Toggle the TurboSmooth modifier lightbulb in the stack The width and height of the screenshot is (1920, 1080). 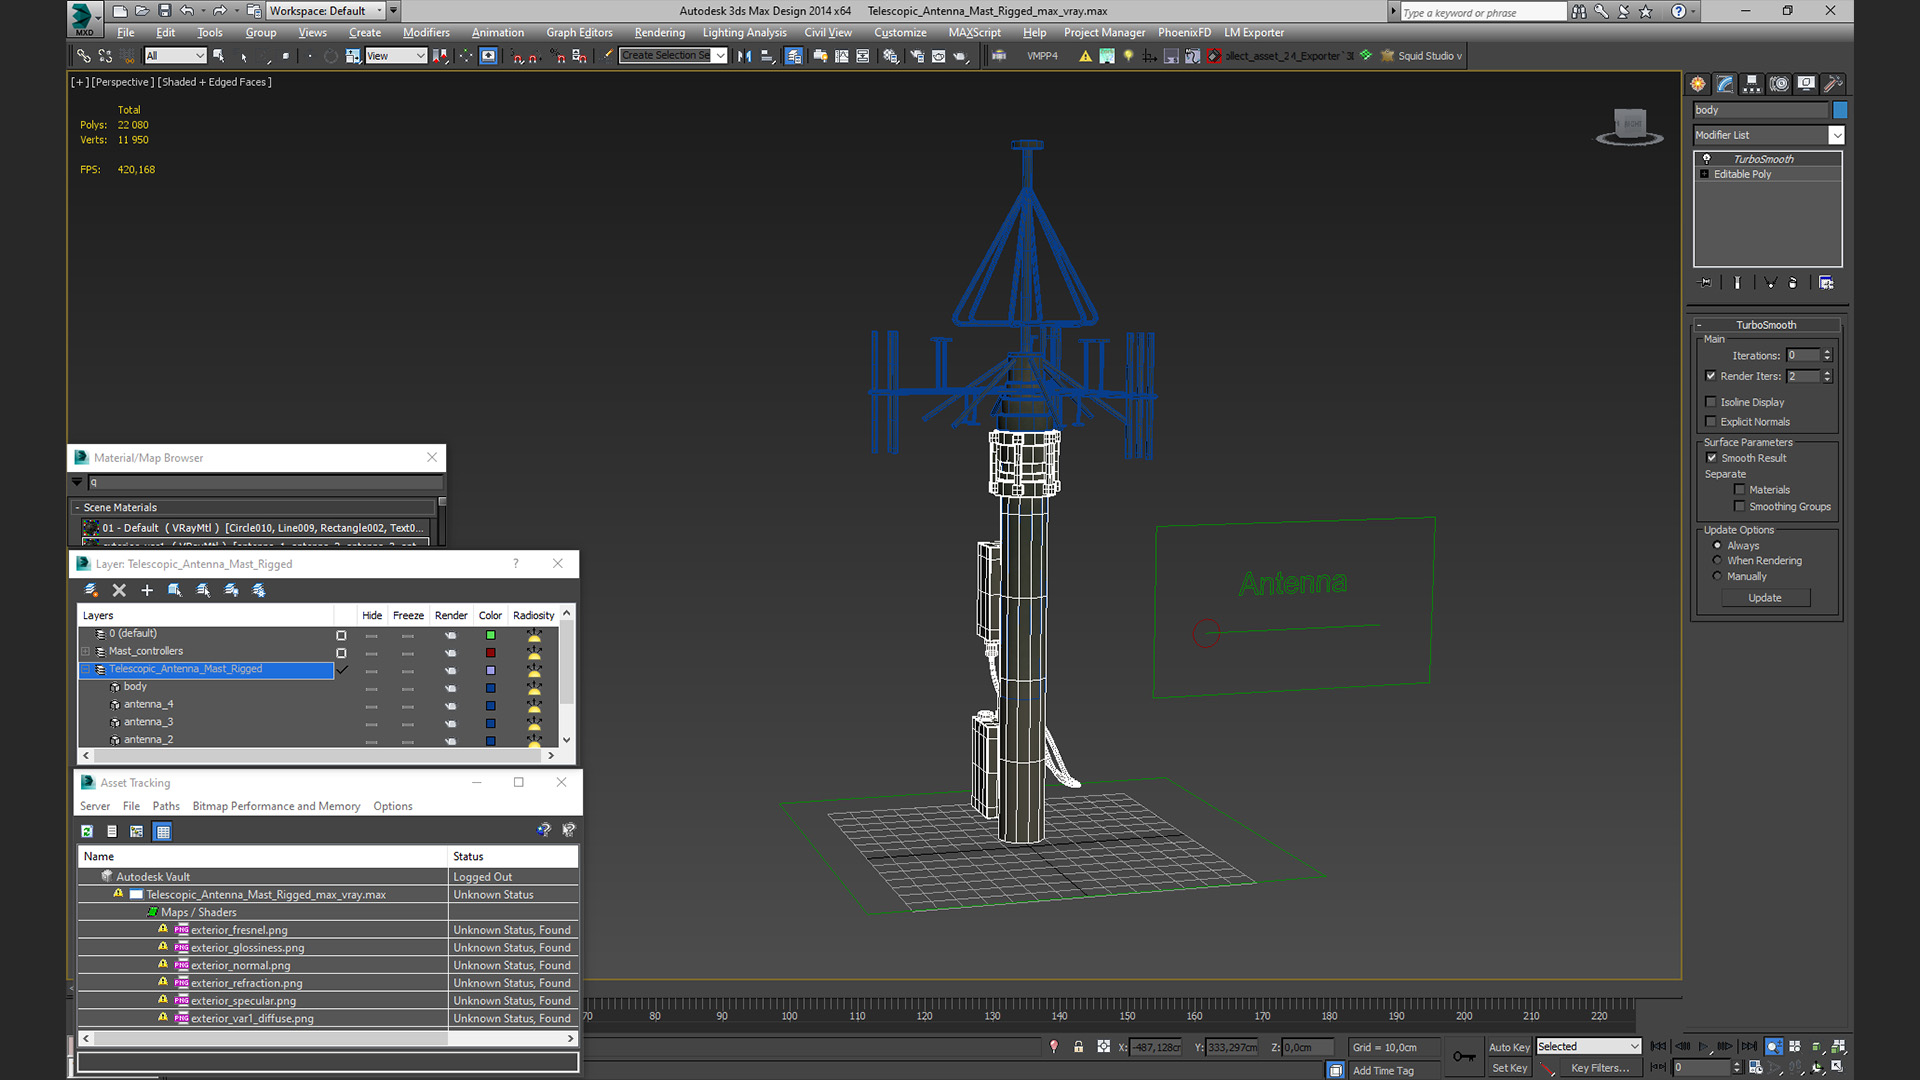[x=1707, y=159]
